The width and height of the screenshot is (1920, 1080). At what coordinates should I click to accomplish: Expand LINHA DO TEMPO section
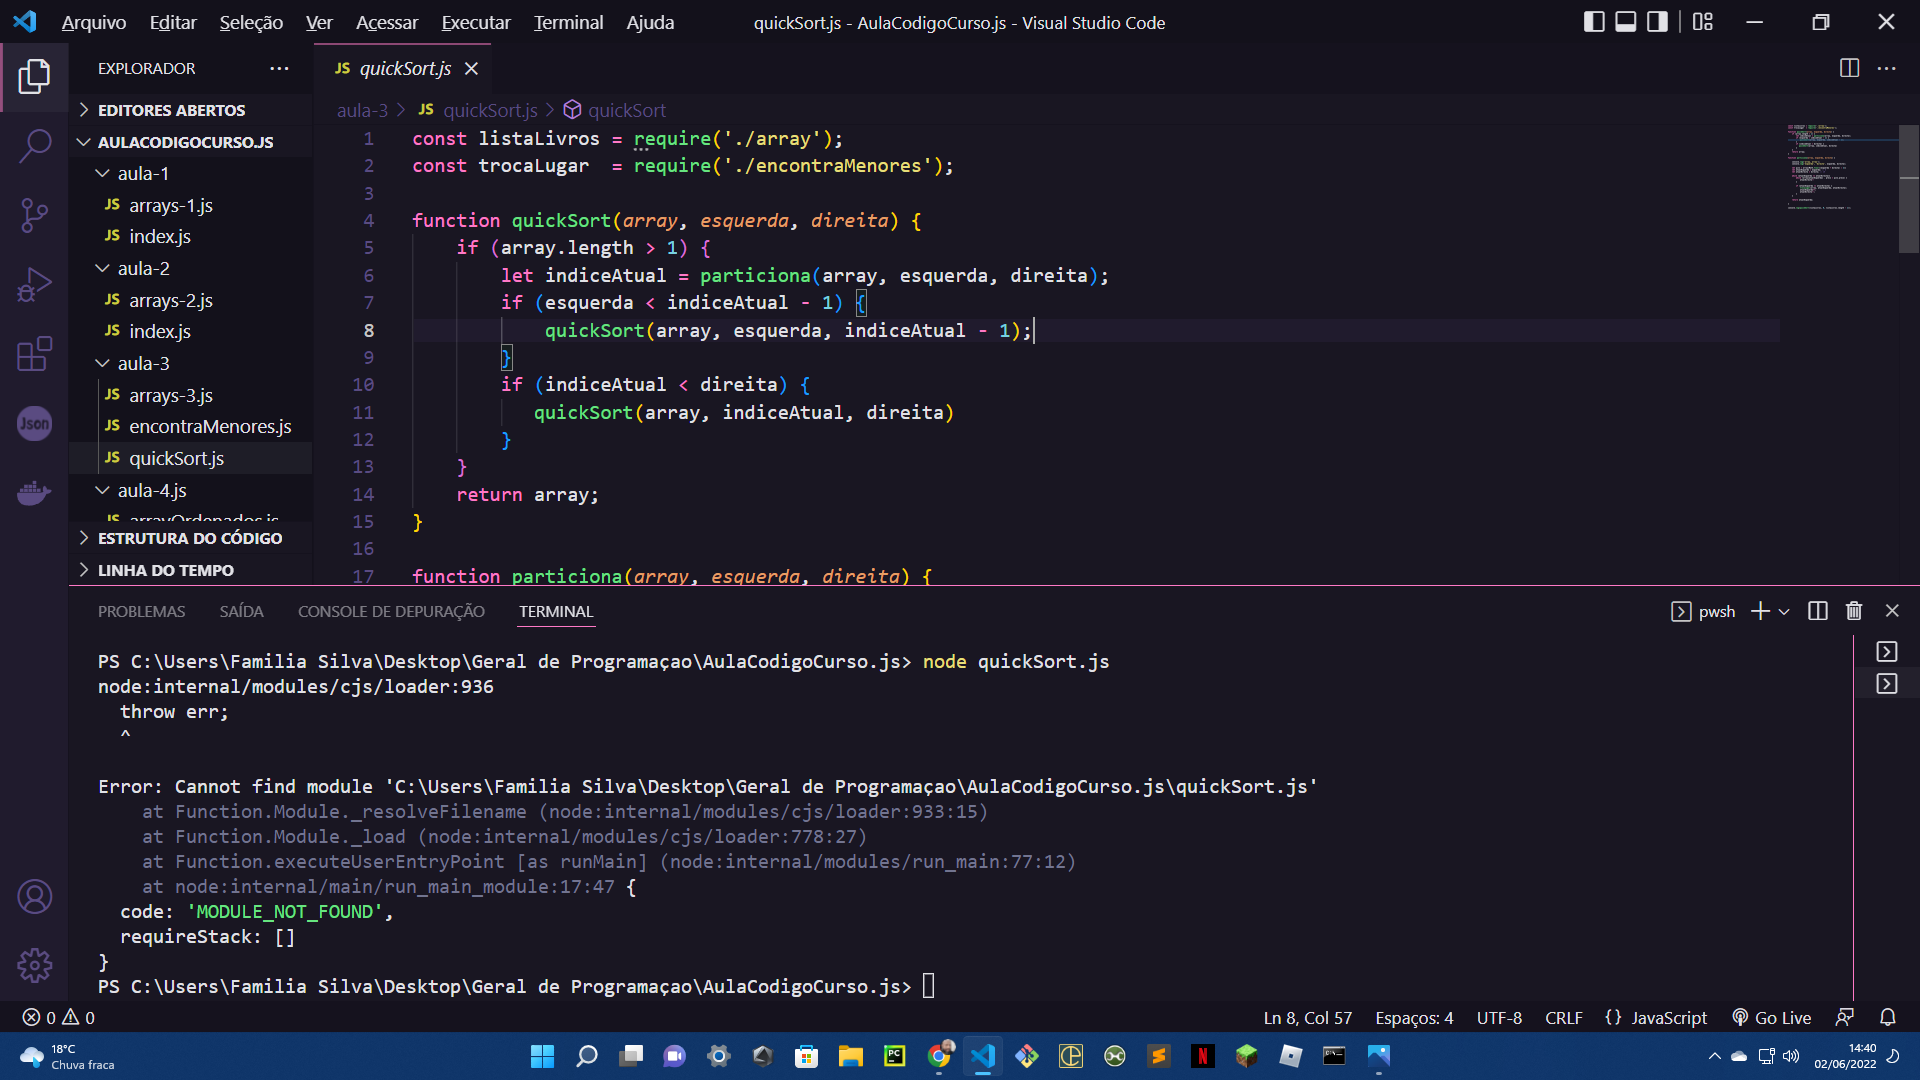[x=190, y=570]
